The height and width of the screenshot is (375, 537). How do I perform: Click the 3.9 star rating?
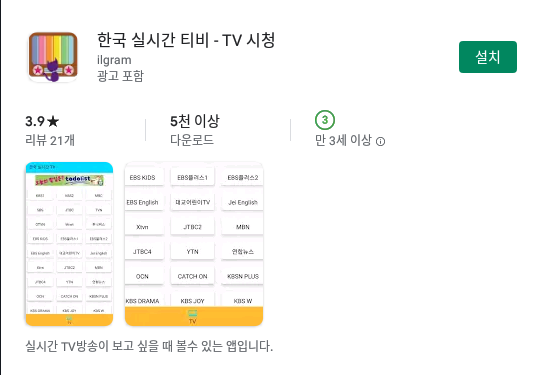tap(42, 121)
